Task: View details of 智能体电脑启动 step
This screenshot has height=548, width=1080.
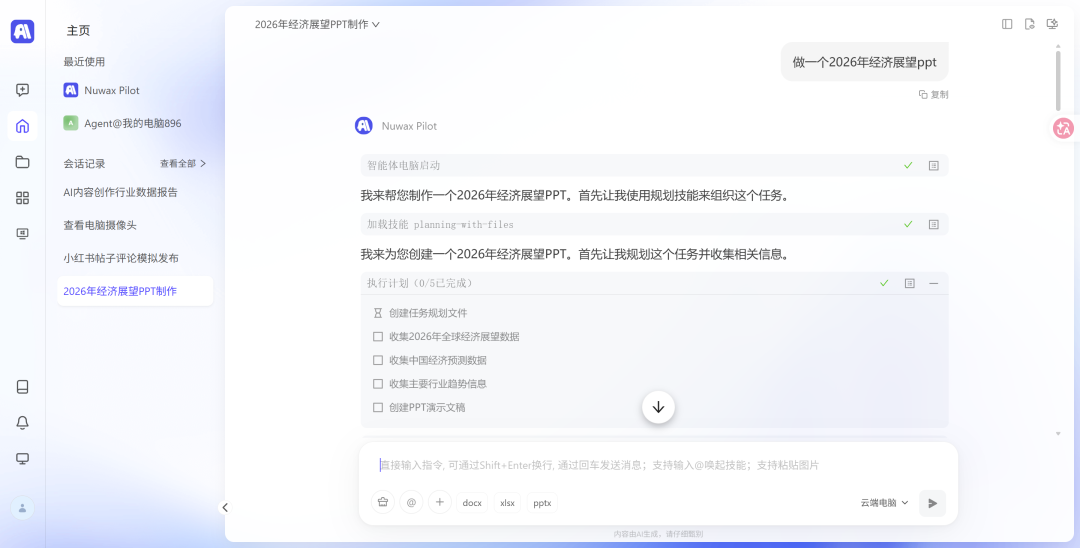Action: (934, 166)
